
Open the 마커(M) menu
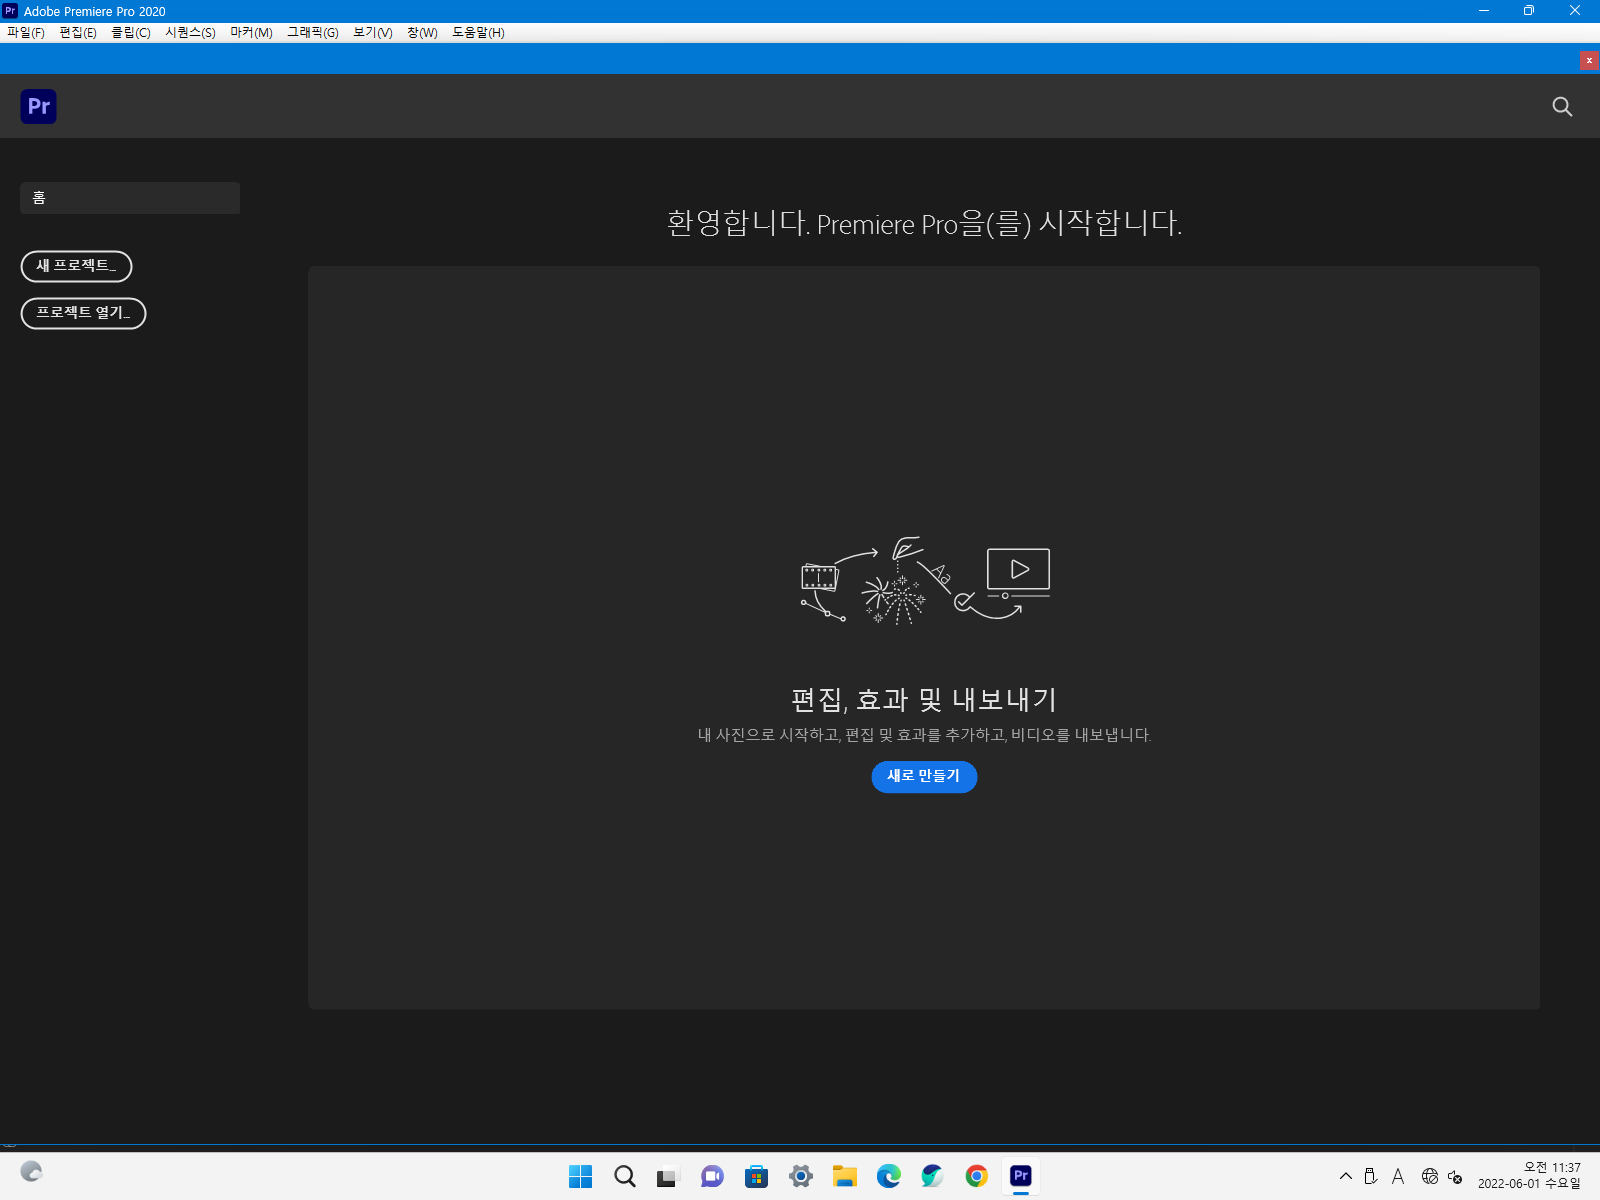coord(251,32)
